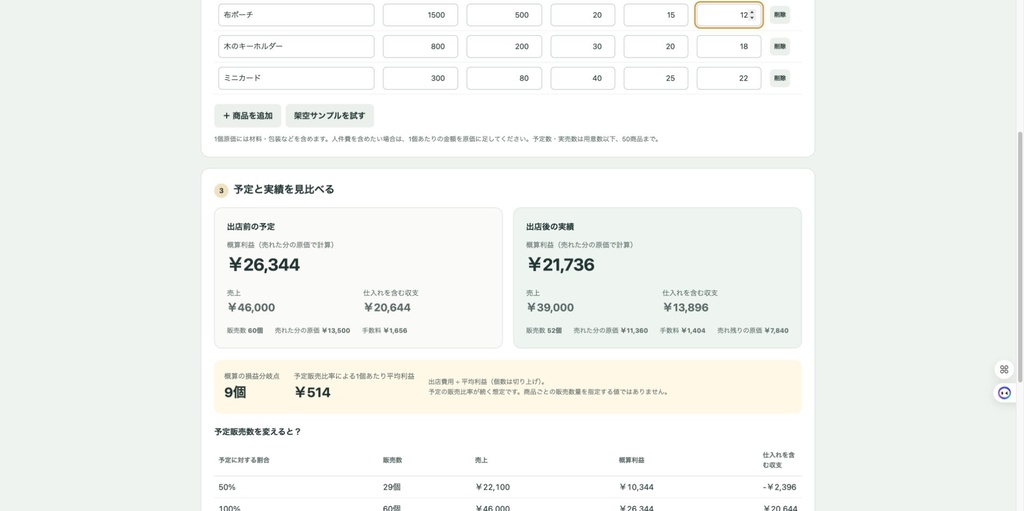
Task: Click the up arrow in the 12 spinner
Action: pyautogui.click(x=752, y=12)
